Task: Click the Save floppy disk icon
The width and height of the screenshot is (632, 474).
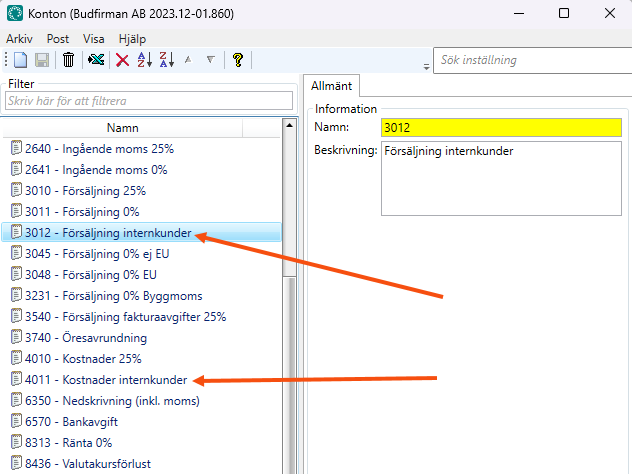Action: pos(42,60)
